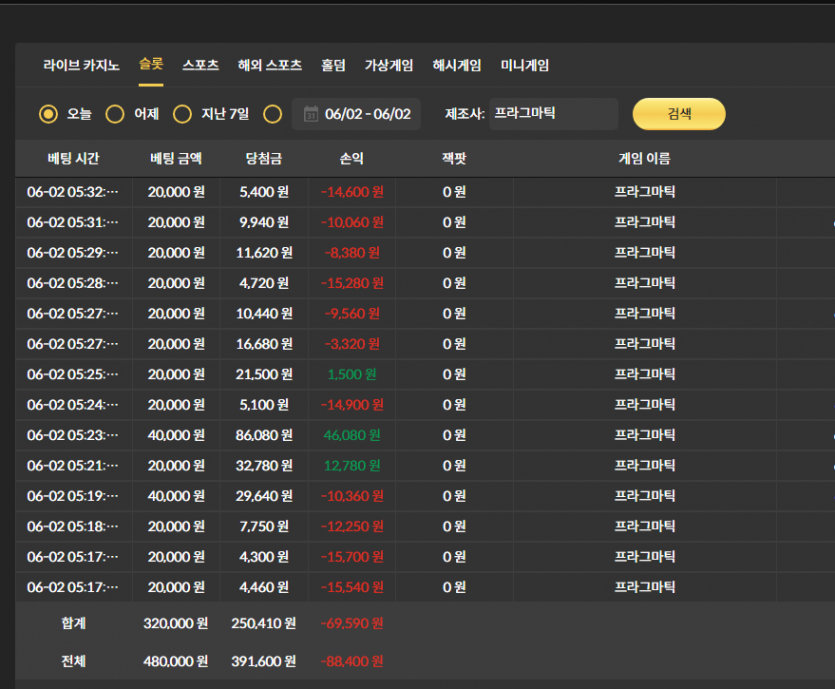Click the 11,620 원 winnings cell

(264, 253)
